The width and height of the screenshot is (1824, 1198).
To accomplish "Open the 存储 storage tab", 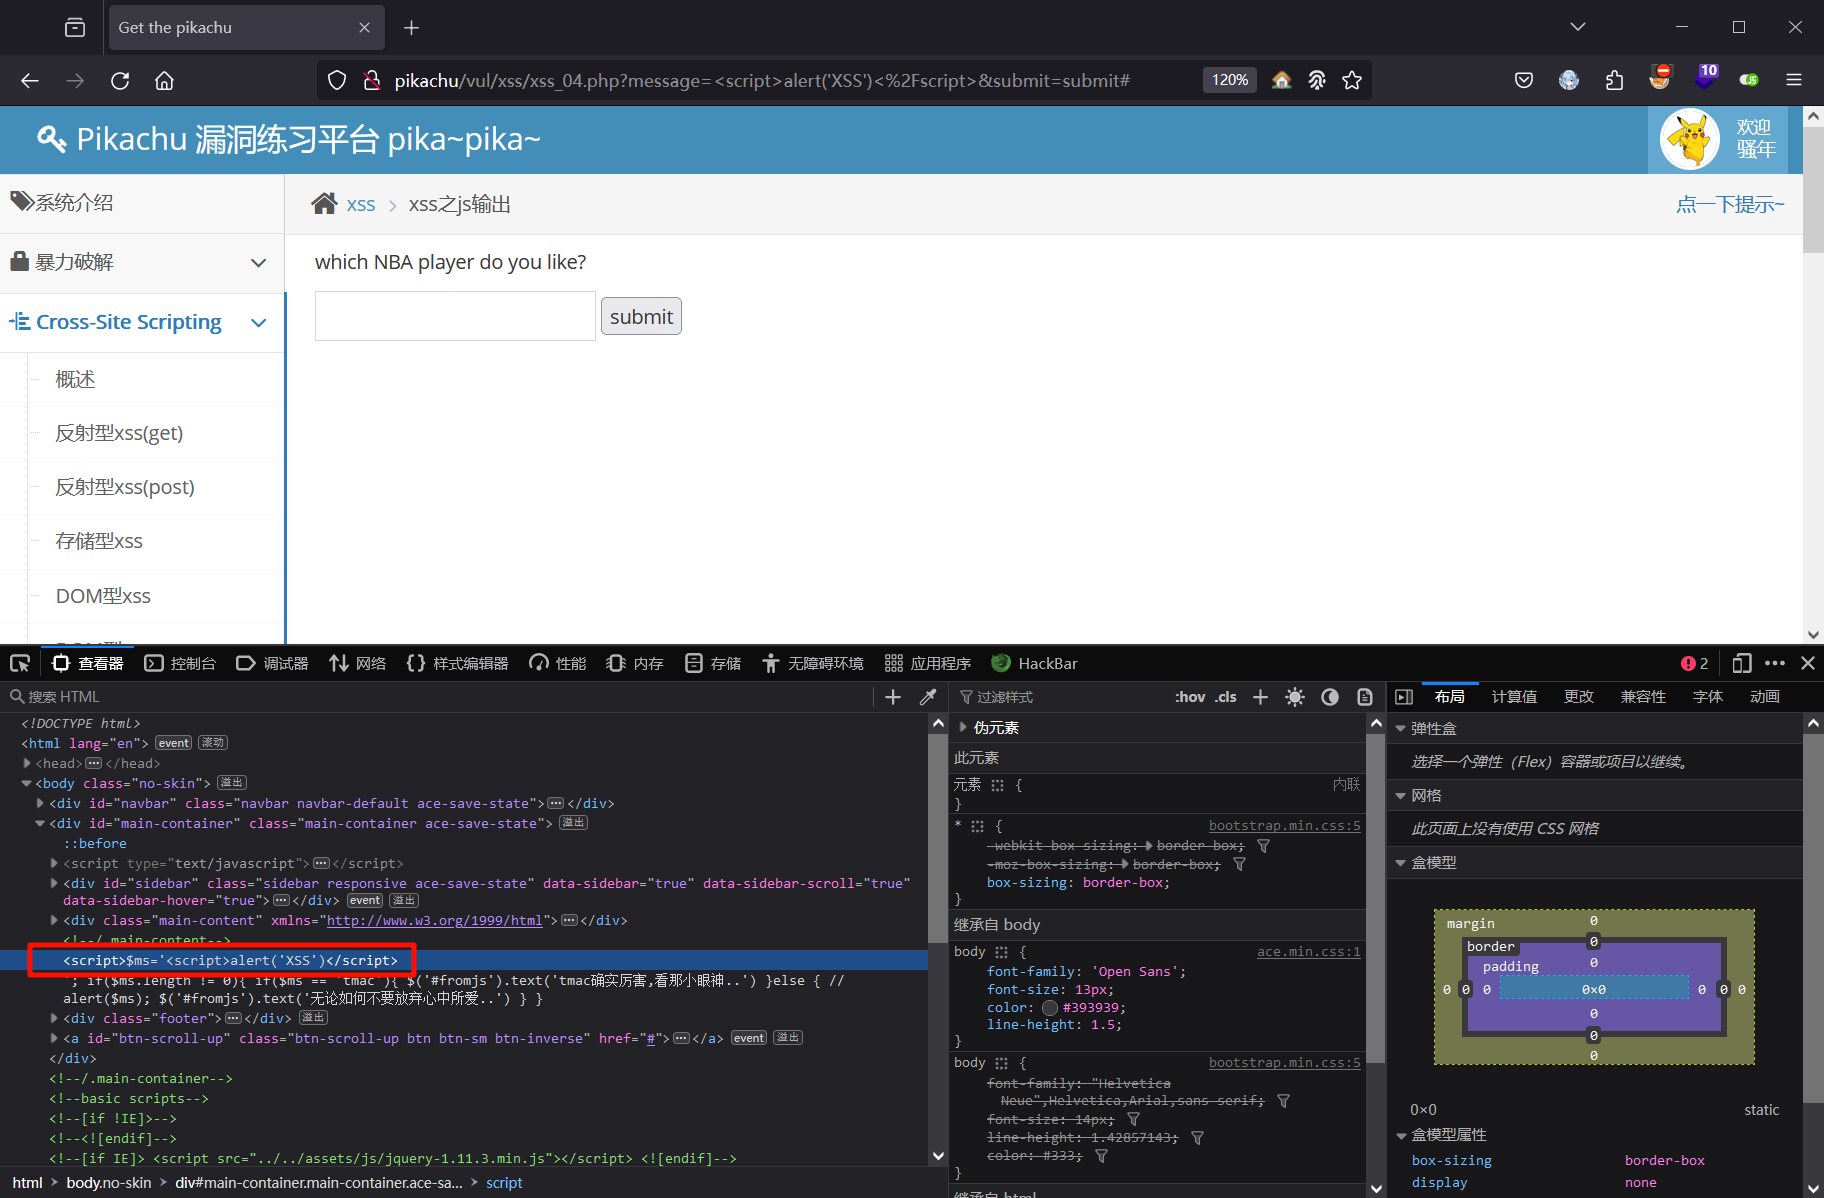I will 713,663.
